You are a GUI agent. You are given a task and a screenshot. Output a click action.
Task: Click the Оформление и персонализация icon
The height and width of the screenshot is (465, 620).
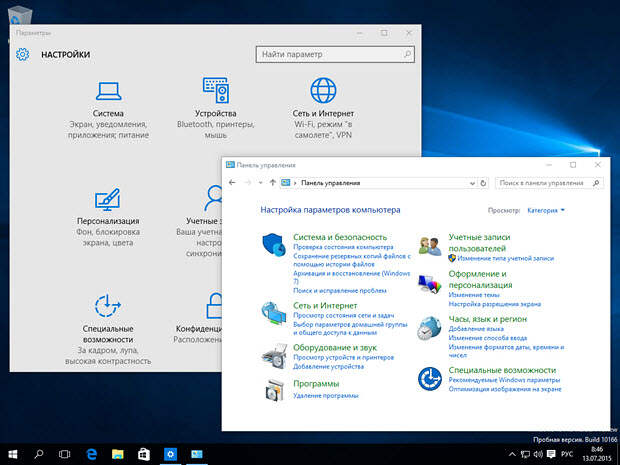pos(429,285)
